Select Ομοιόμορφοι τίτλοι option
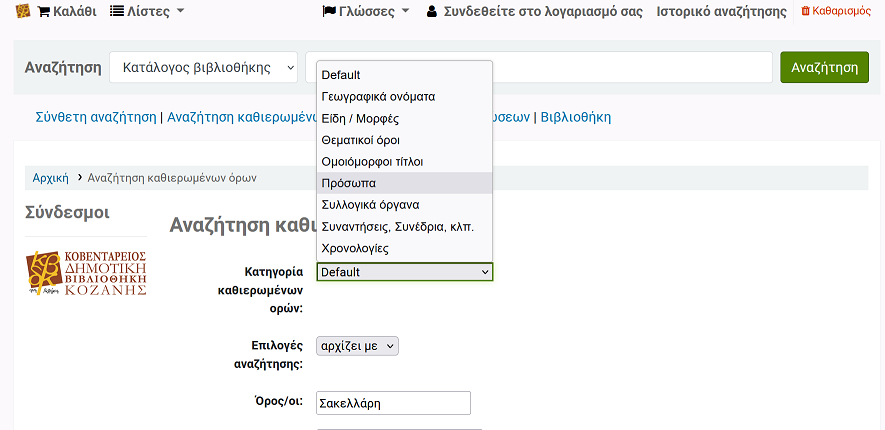885x430 pixels. [404, 161]
